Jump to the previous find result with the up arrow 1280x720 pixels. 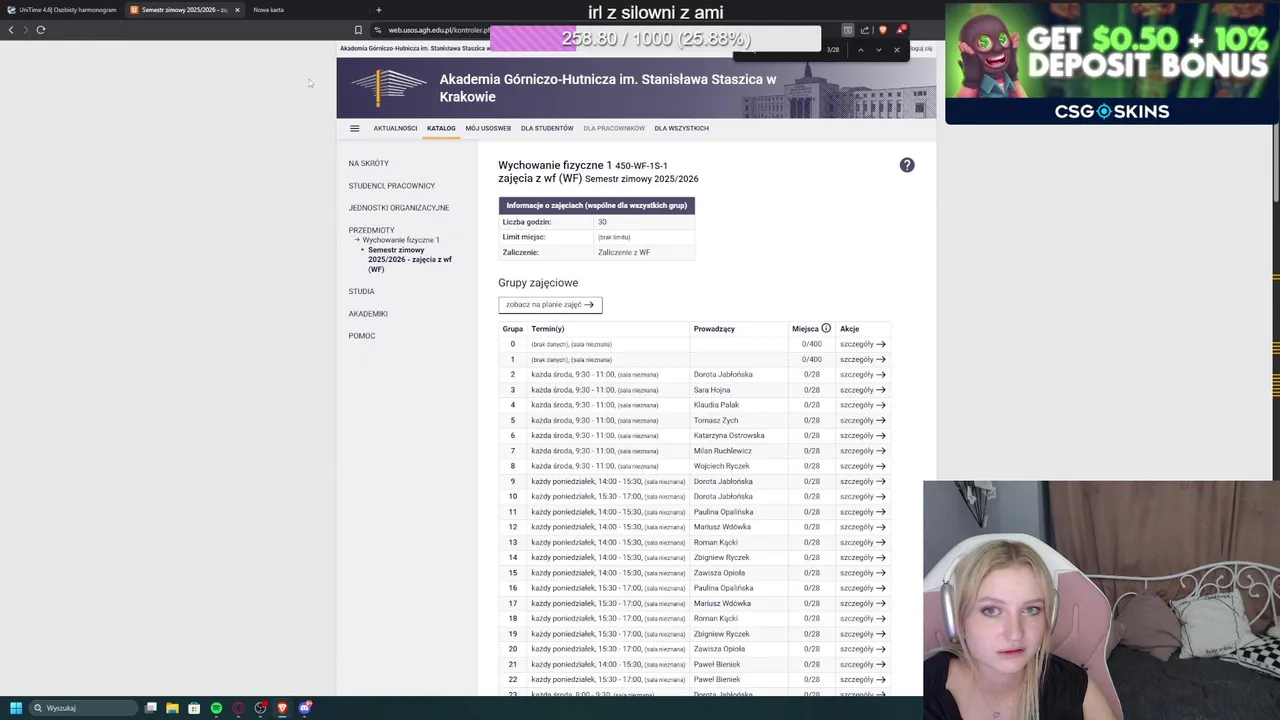[861, 49]
